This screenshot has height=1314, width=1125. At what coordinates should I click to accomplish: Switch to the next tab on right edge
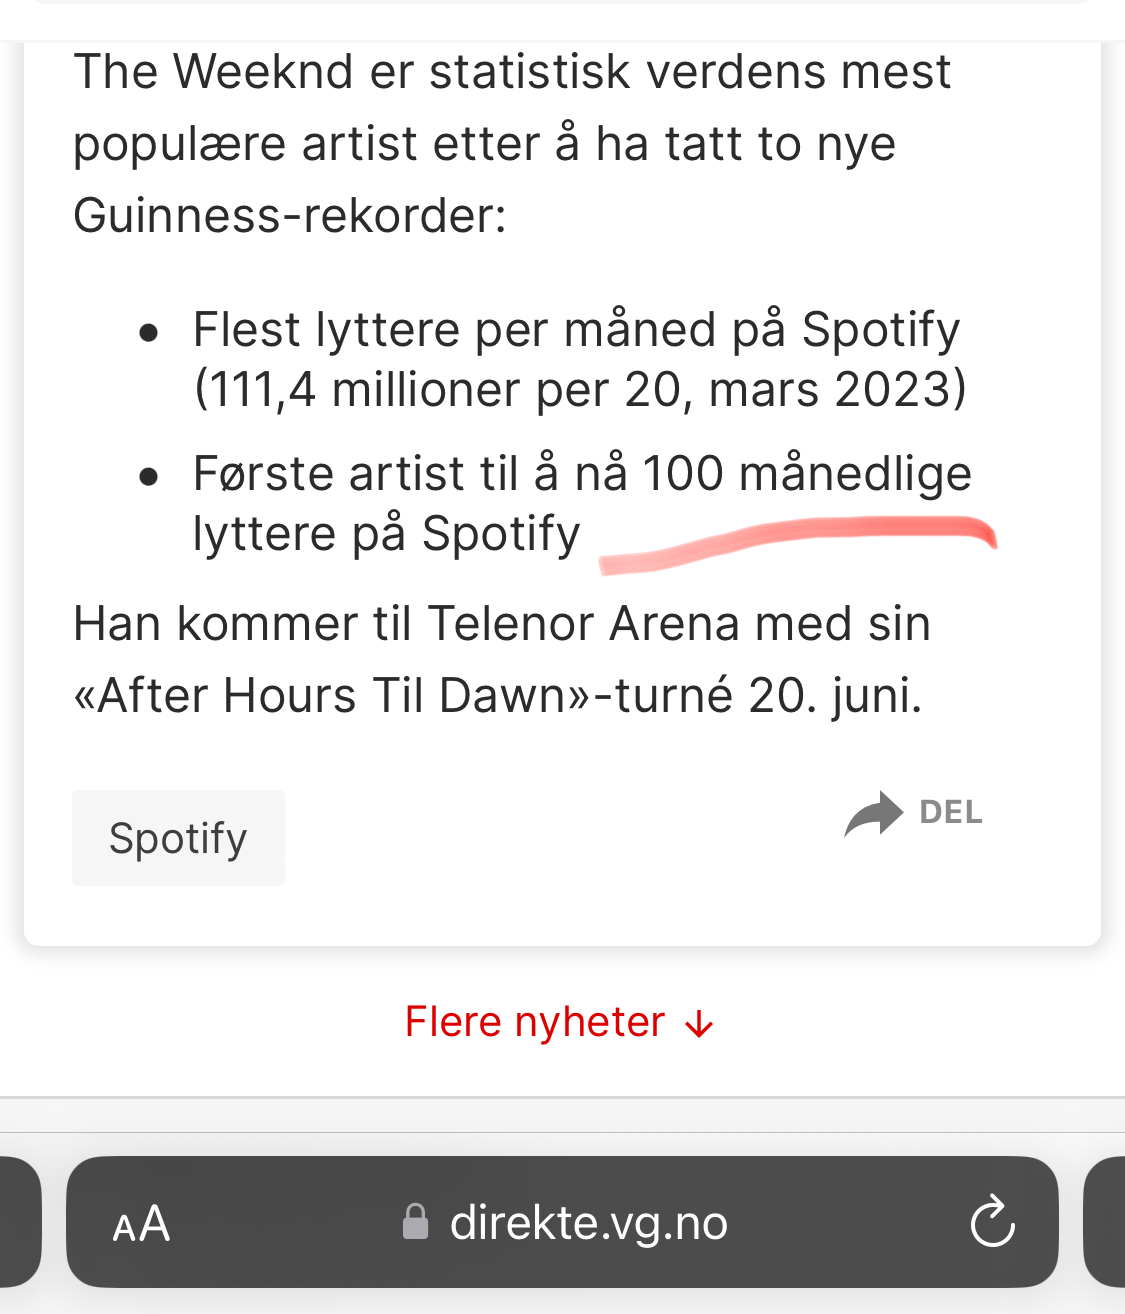click(1104, 1222)
